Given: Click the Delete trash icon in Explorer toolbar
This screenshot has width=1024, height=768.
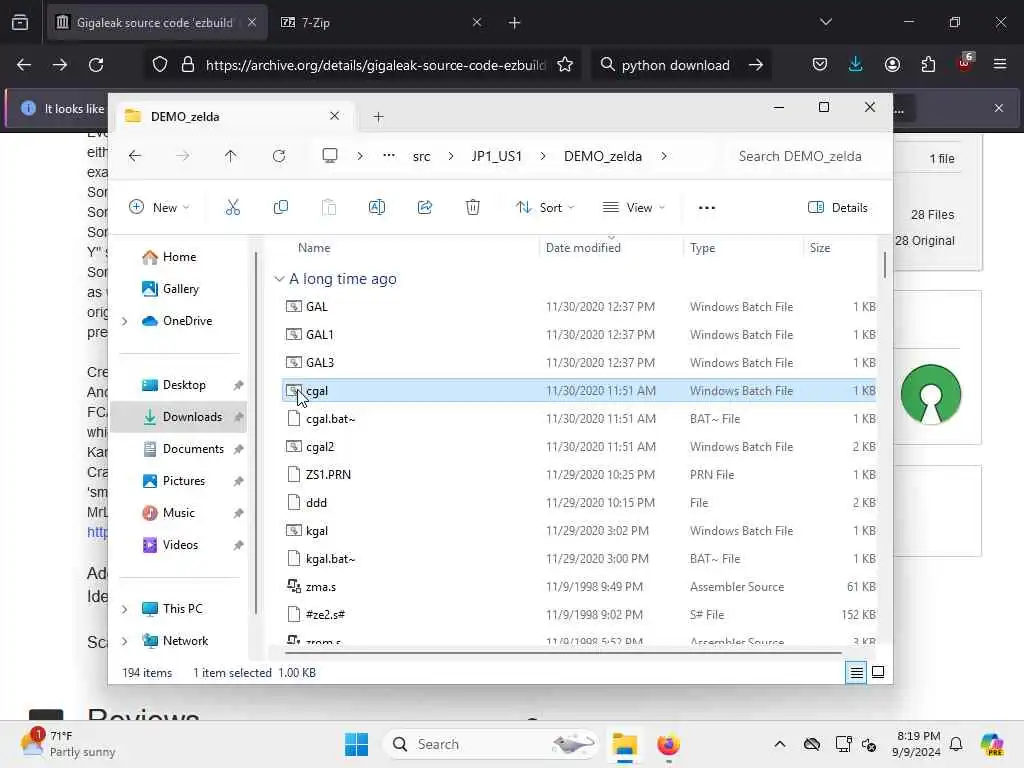Looking at the screenshot, I should (473, 208).
